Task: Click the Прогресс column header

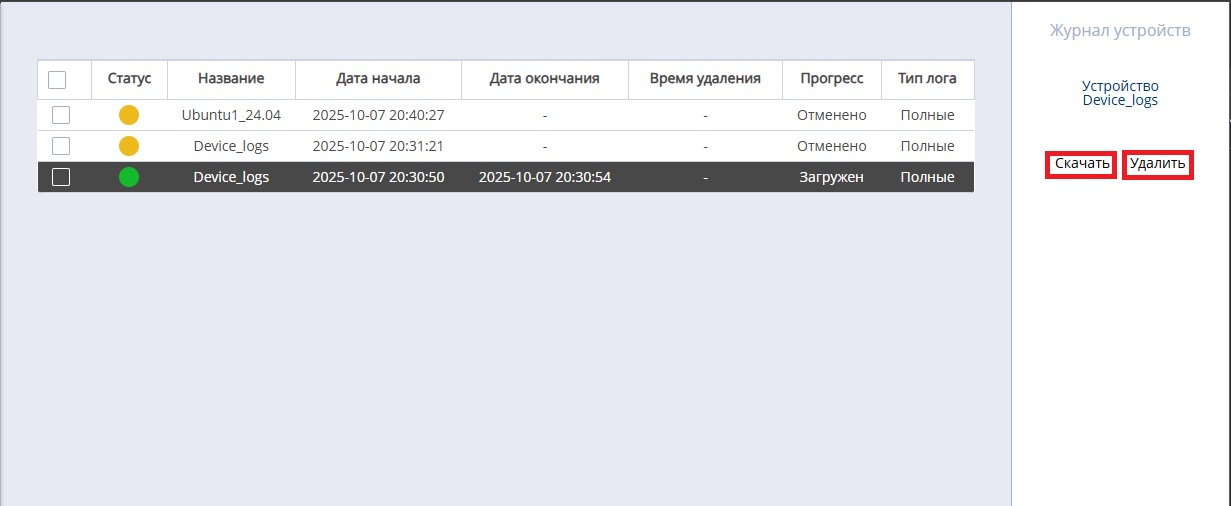Action: click(831, 78)
